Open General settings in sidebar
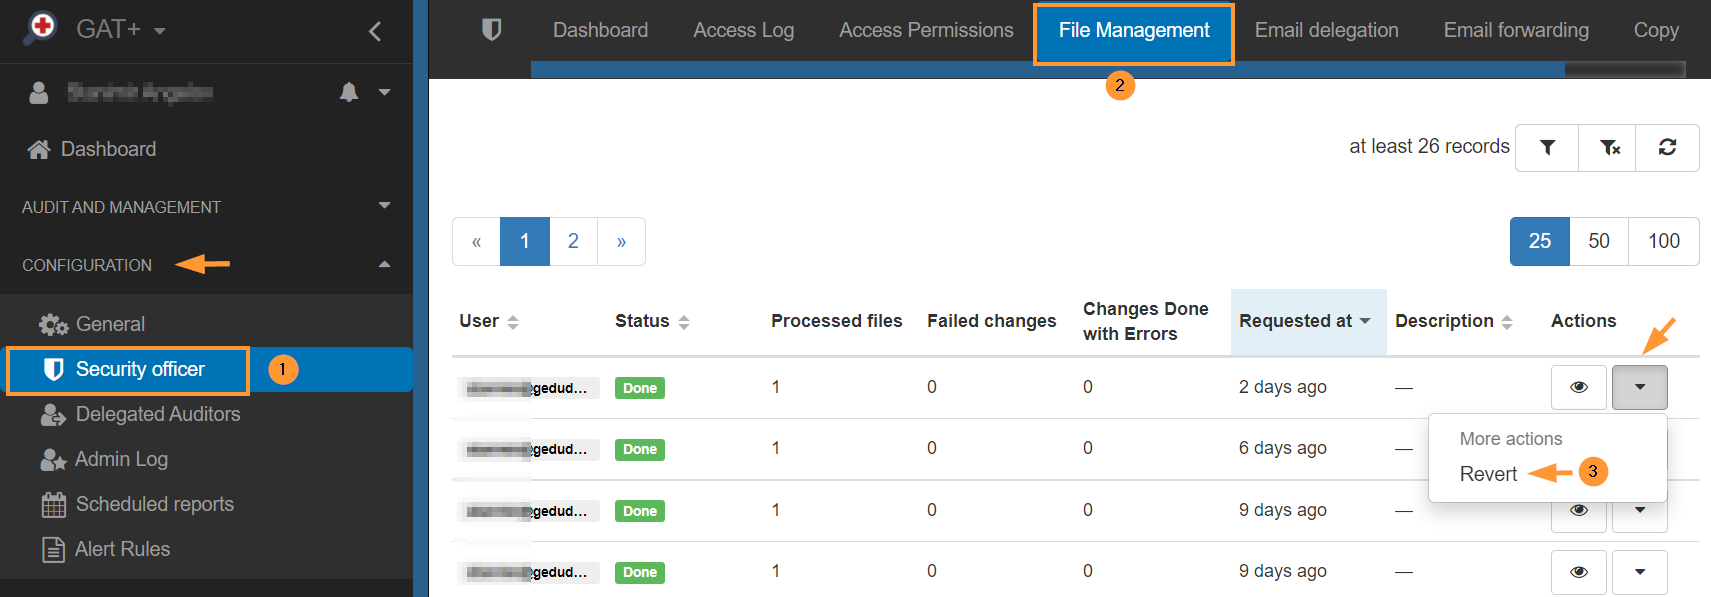Screen dimensions: 1711x597 pyautogui.click(x=110, y=324)
